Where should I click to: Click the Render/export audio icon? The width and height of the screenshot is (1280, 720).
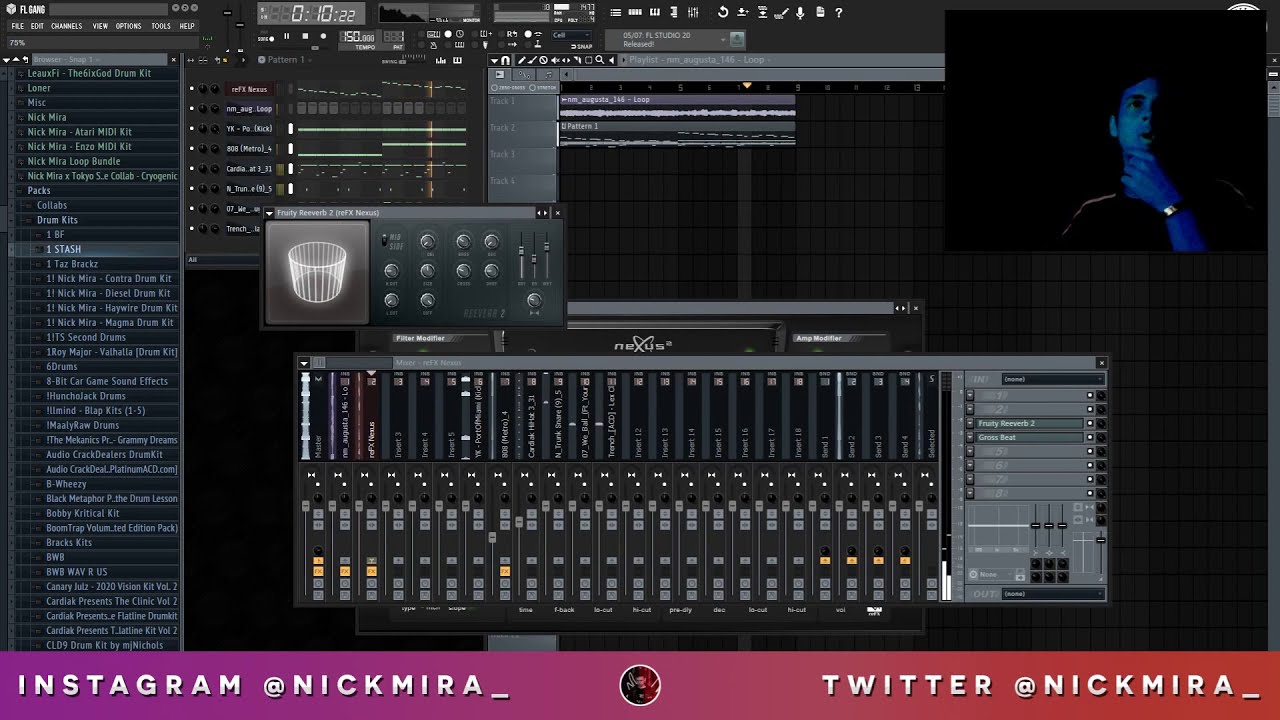(x=762, y=12)
